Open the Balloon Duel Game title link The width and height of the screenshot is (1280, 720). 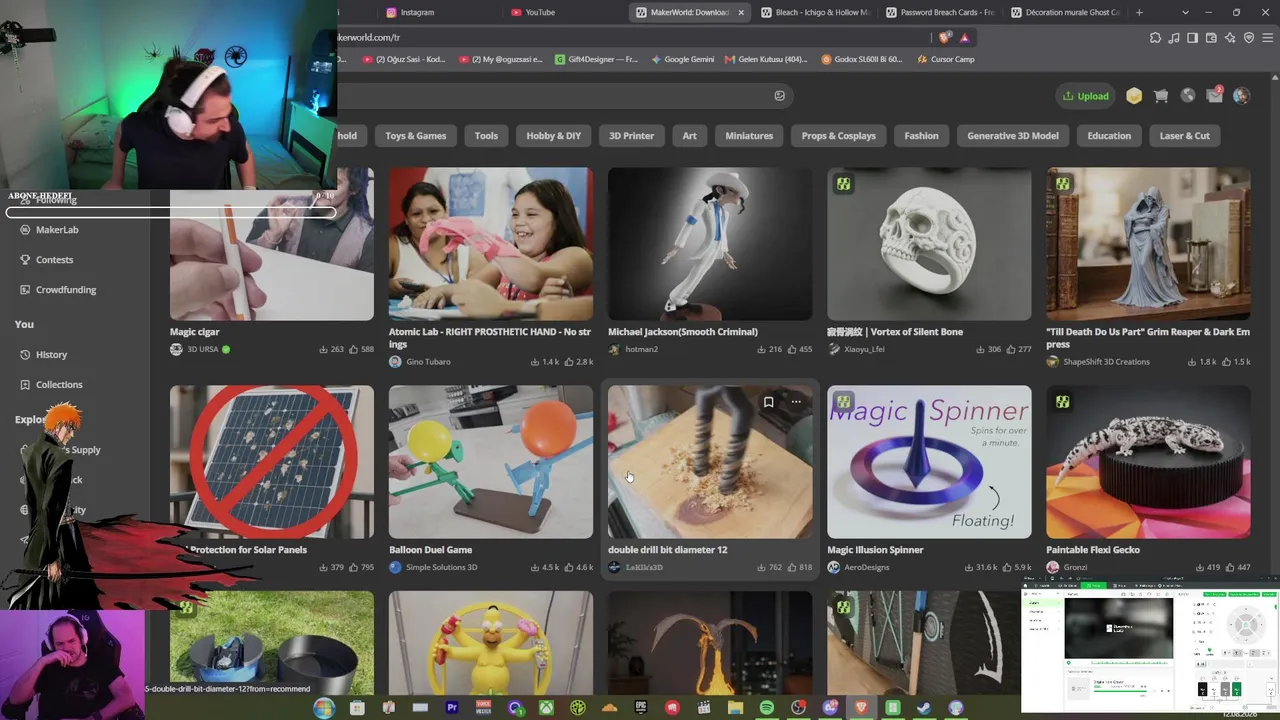[430, 550]
